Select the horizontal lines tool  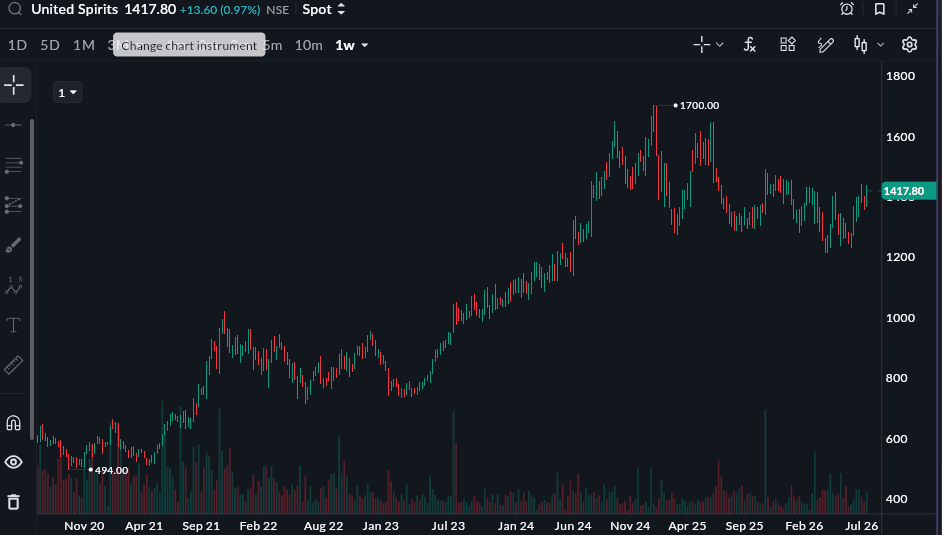point(13,166)
